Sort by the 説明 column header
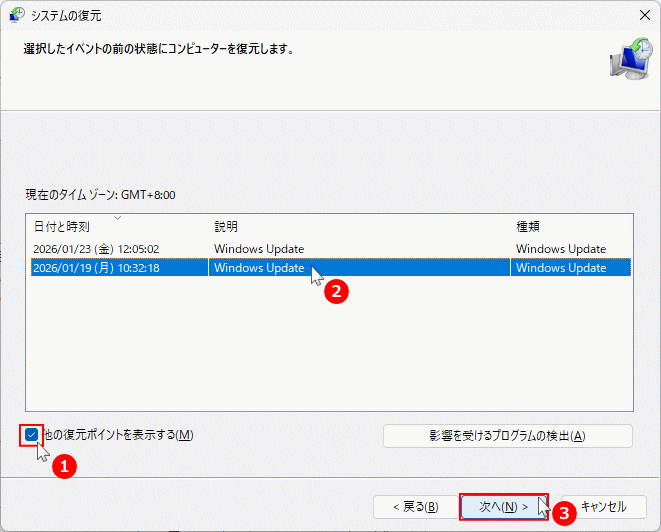 click(x=226, y=227)
